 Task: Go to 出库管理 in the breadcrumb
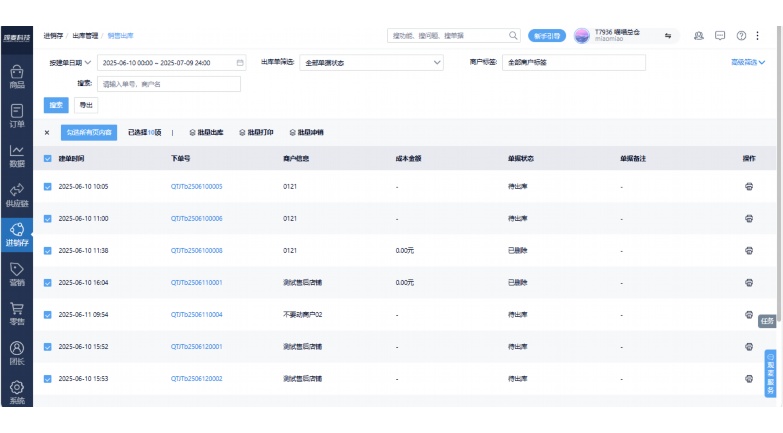point(85,35)
